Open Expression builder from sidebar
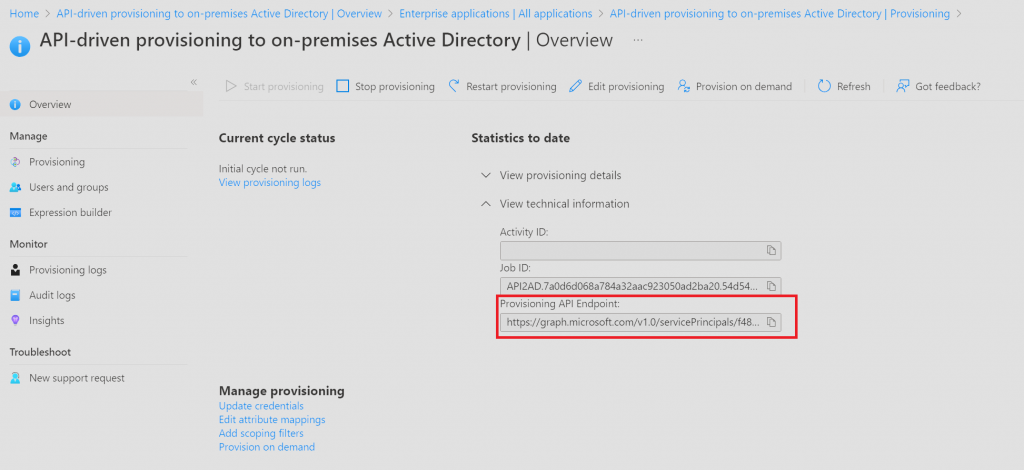This screenshot has height=470, width=1024. click(70, 212)
